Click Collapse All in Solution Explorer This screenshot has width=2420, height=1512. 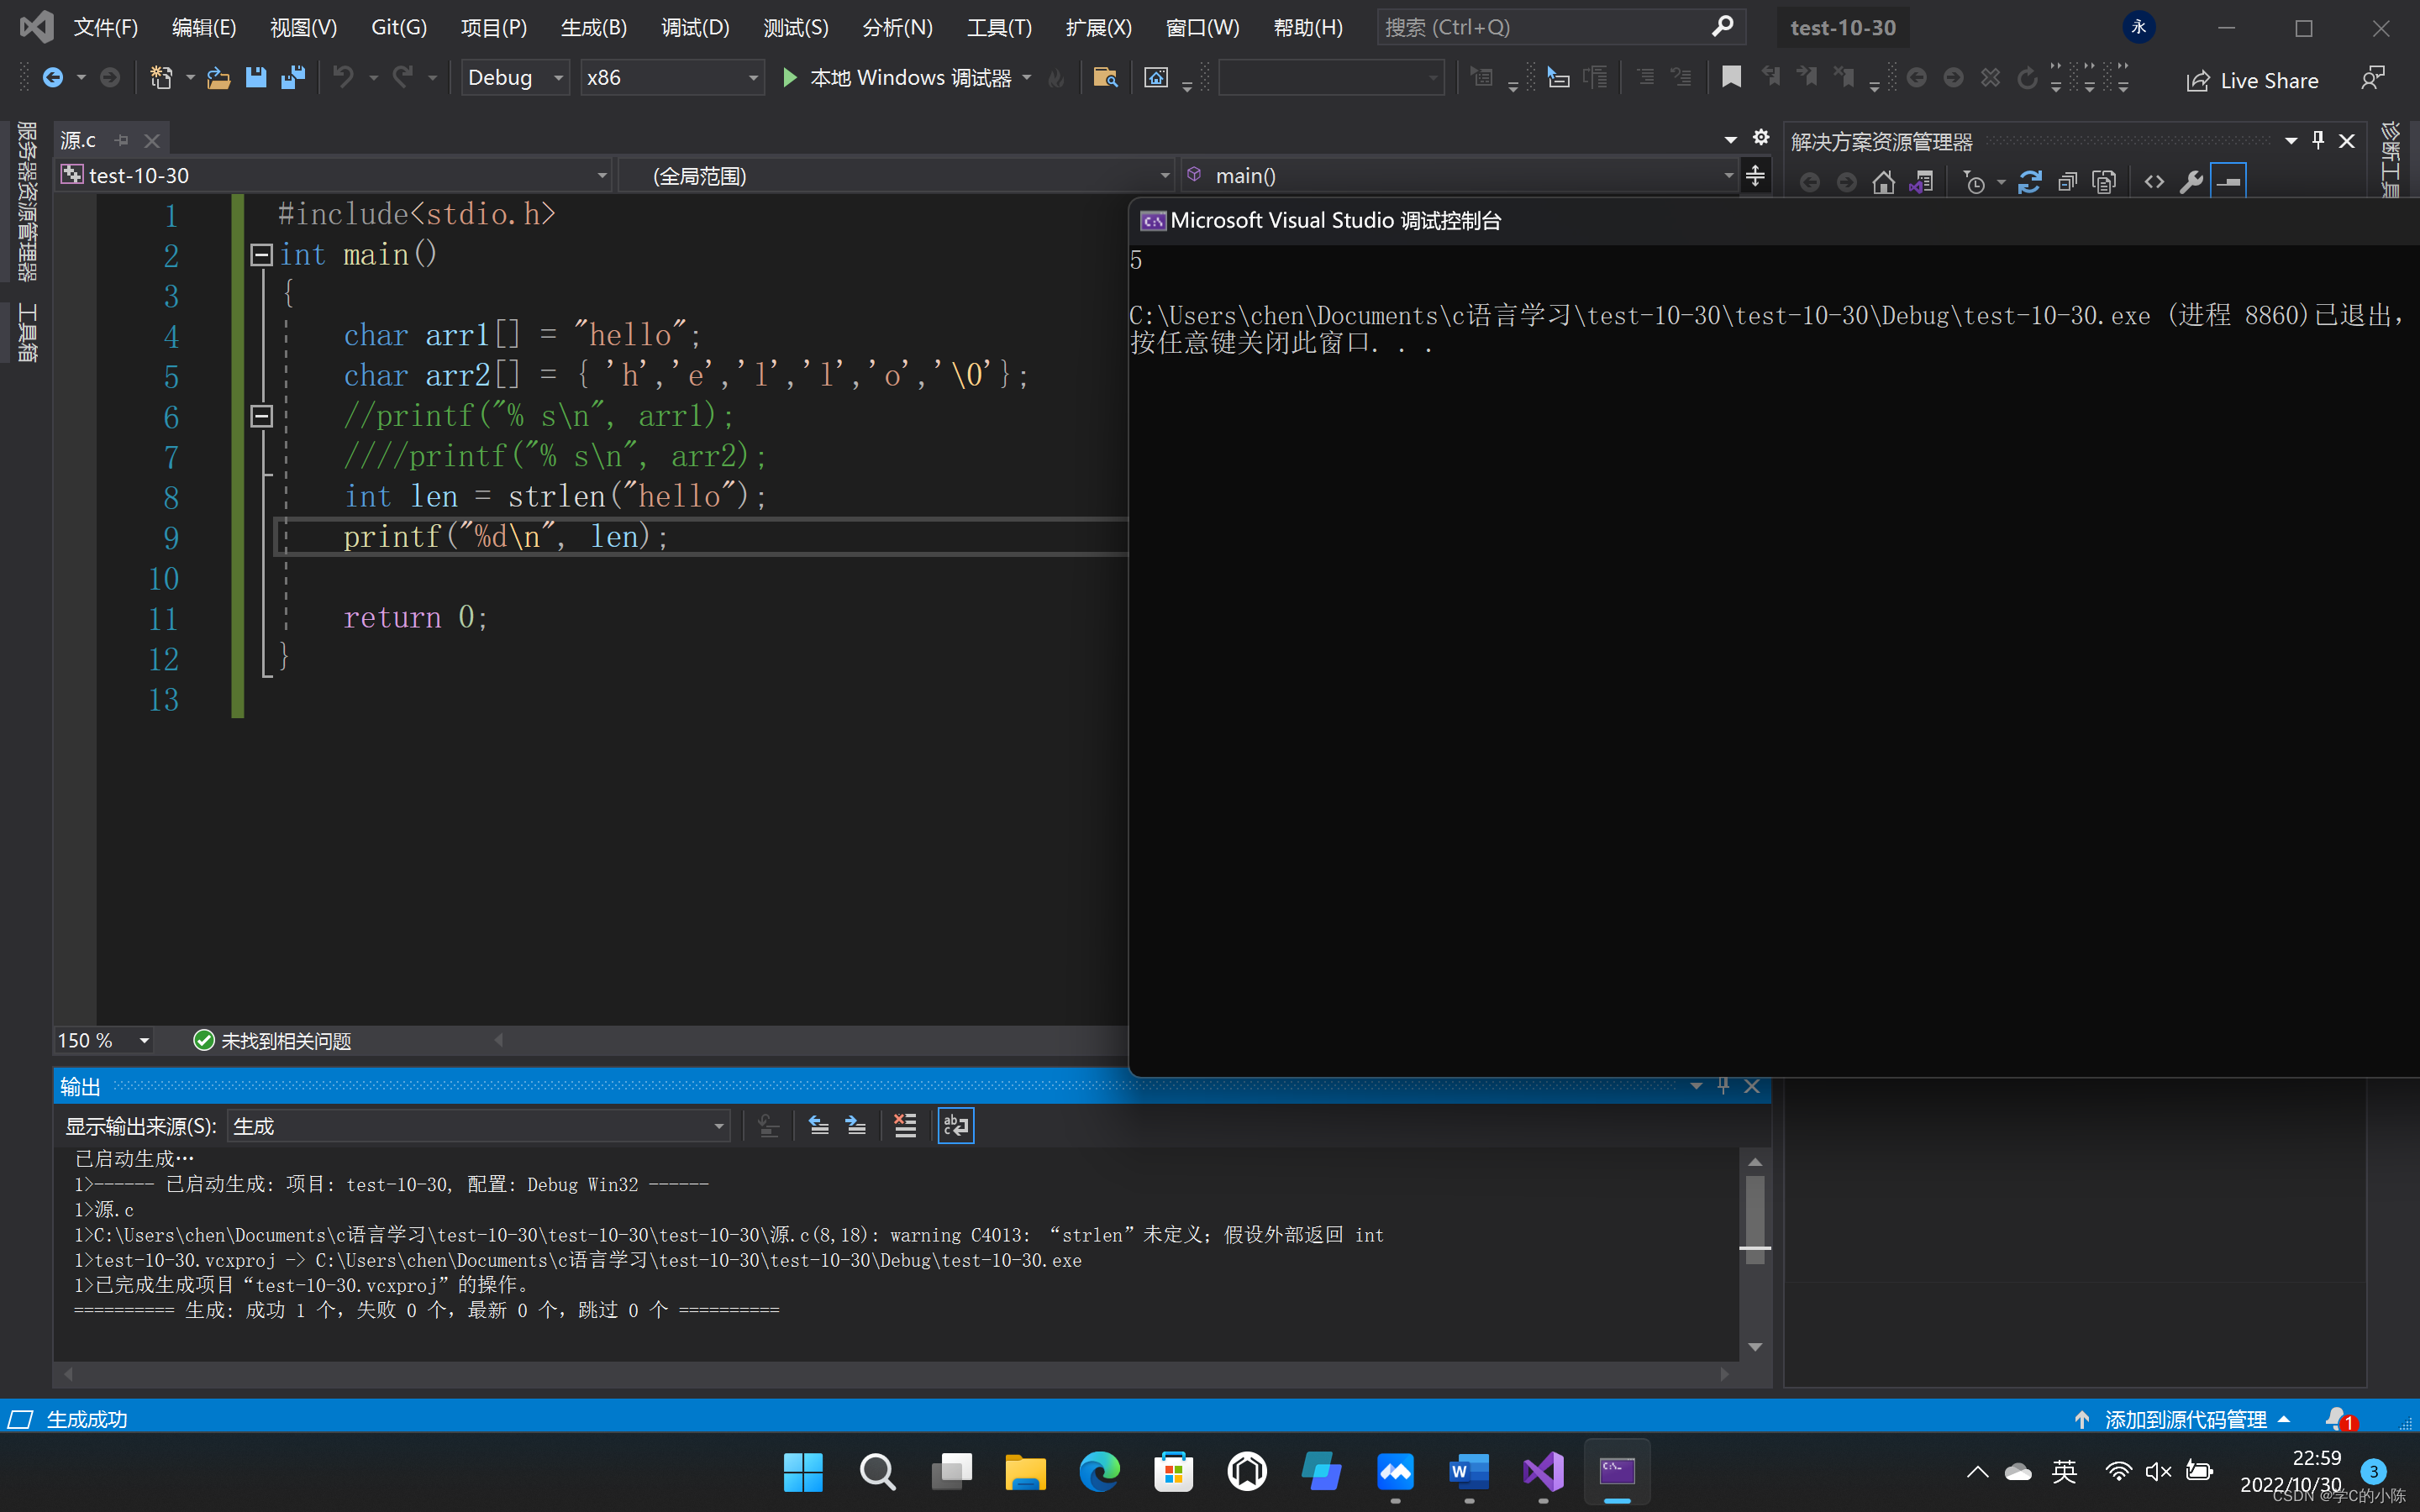point(2067,182)
